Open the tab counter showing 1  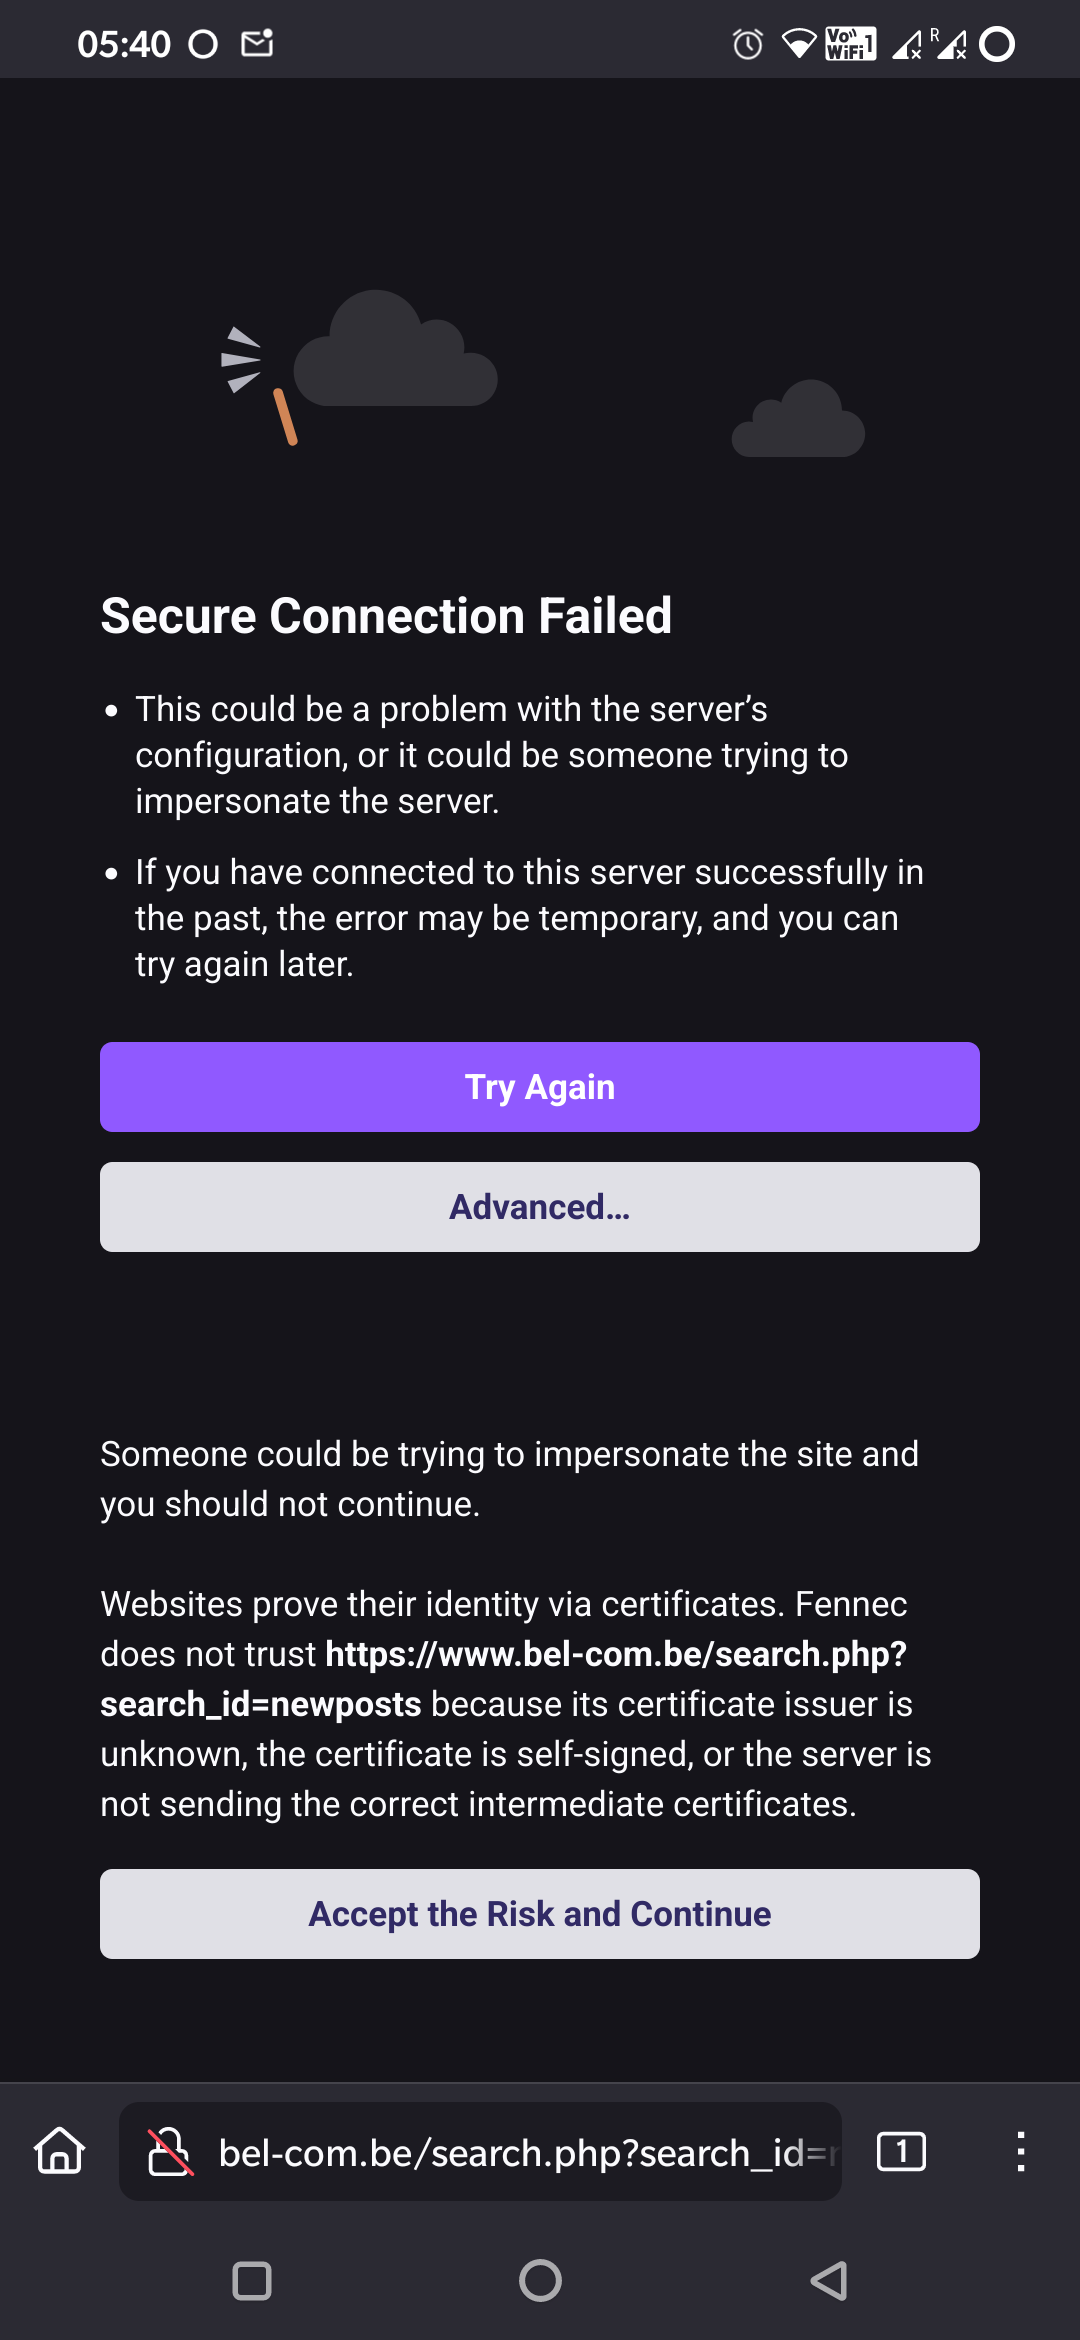click(x=901, y=2151)
